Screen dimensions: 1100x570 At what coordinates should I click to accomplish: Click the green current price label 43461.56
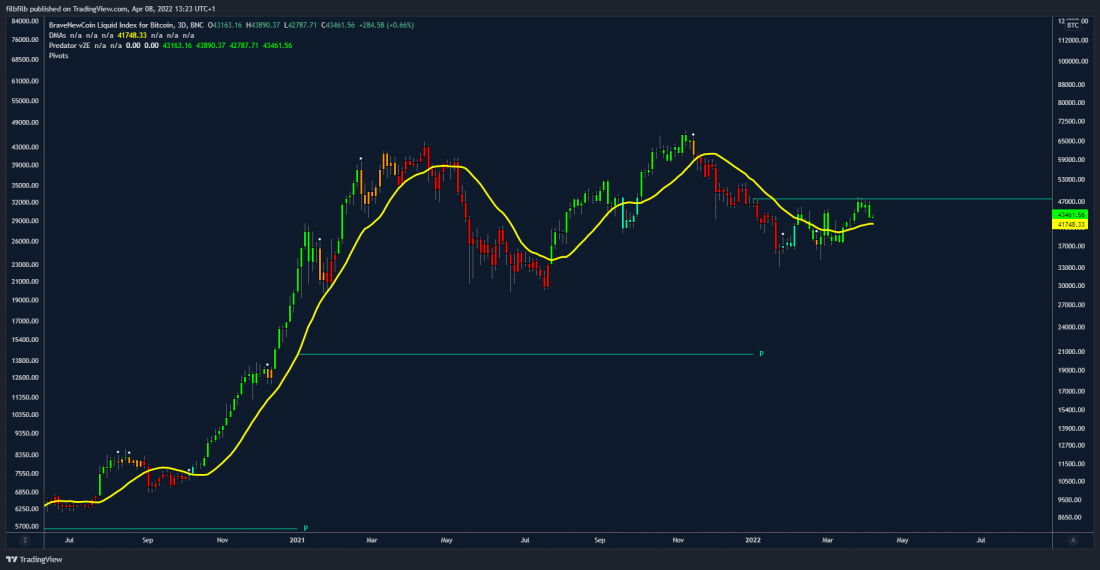point(1073,215)
